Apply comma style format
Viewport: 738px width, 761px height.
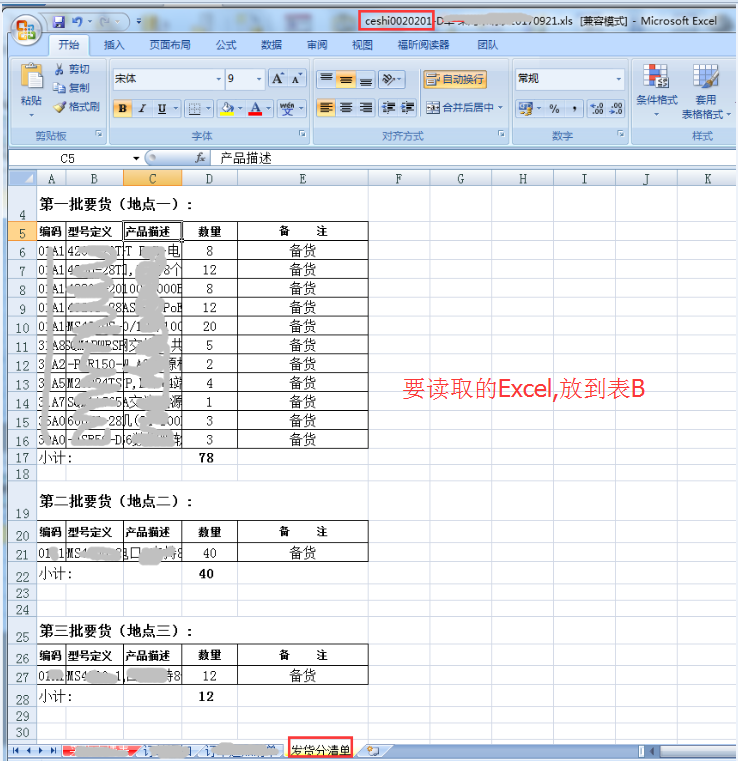point(574,109)
